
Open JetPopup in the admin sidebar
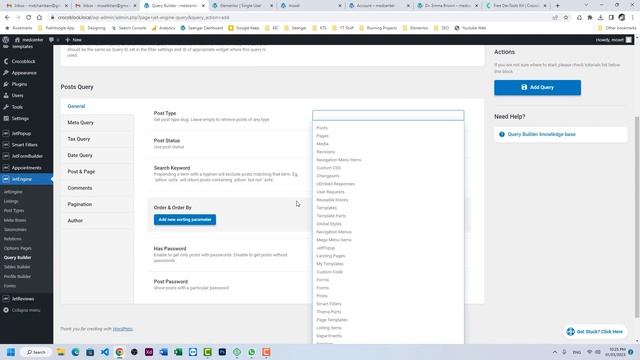point(21,133)
